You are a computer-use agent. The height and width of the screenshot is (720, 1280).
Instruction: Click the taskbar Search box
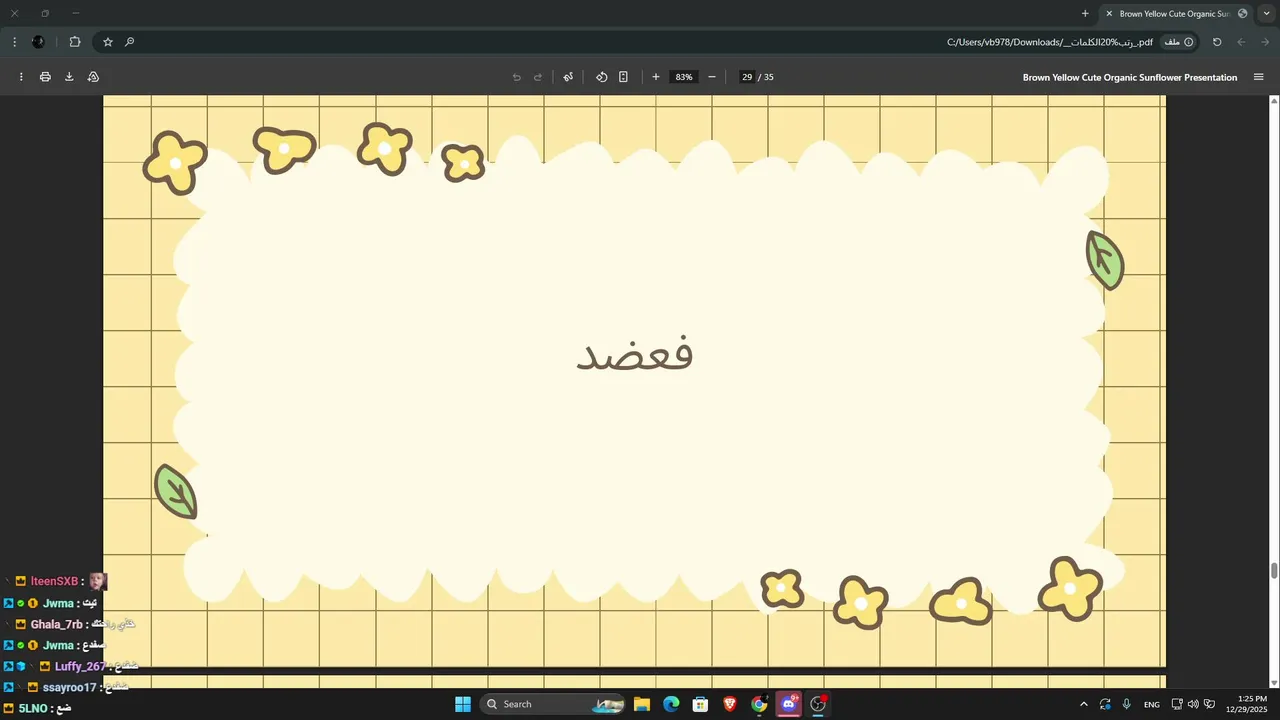(552, 704)
